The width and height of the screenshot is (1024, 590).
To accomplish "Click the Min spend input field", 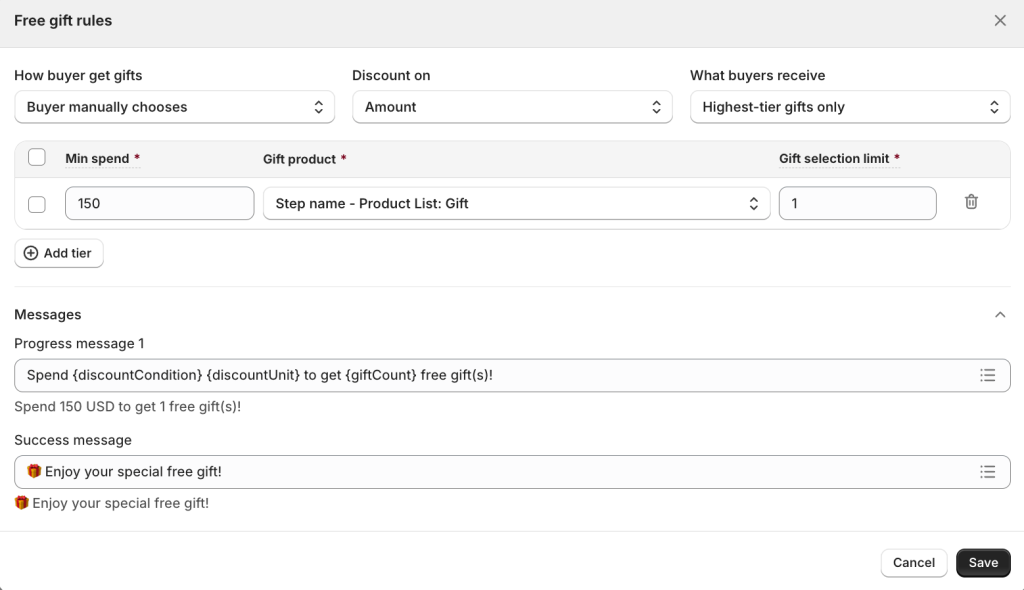I will coord(159,203).
